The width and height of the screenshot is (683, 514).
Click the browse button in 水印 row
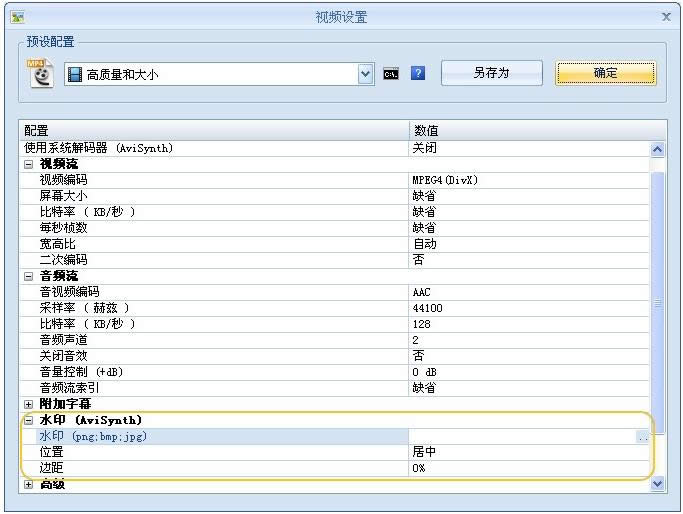642,436
